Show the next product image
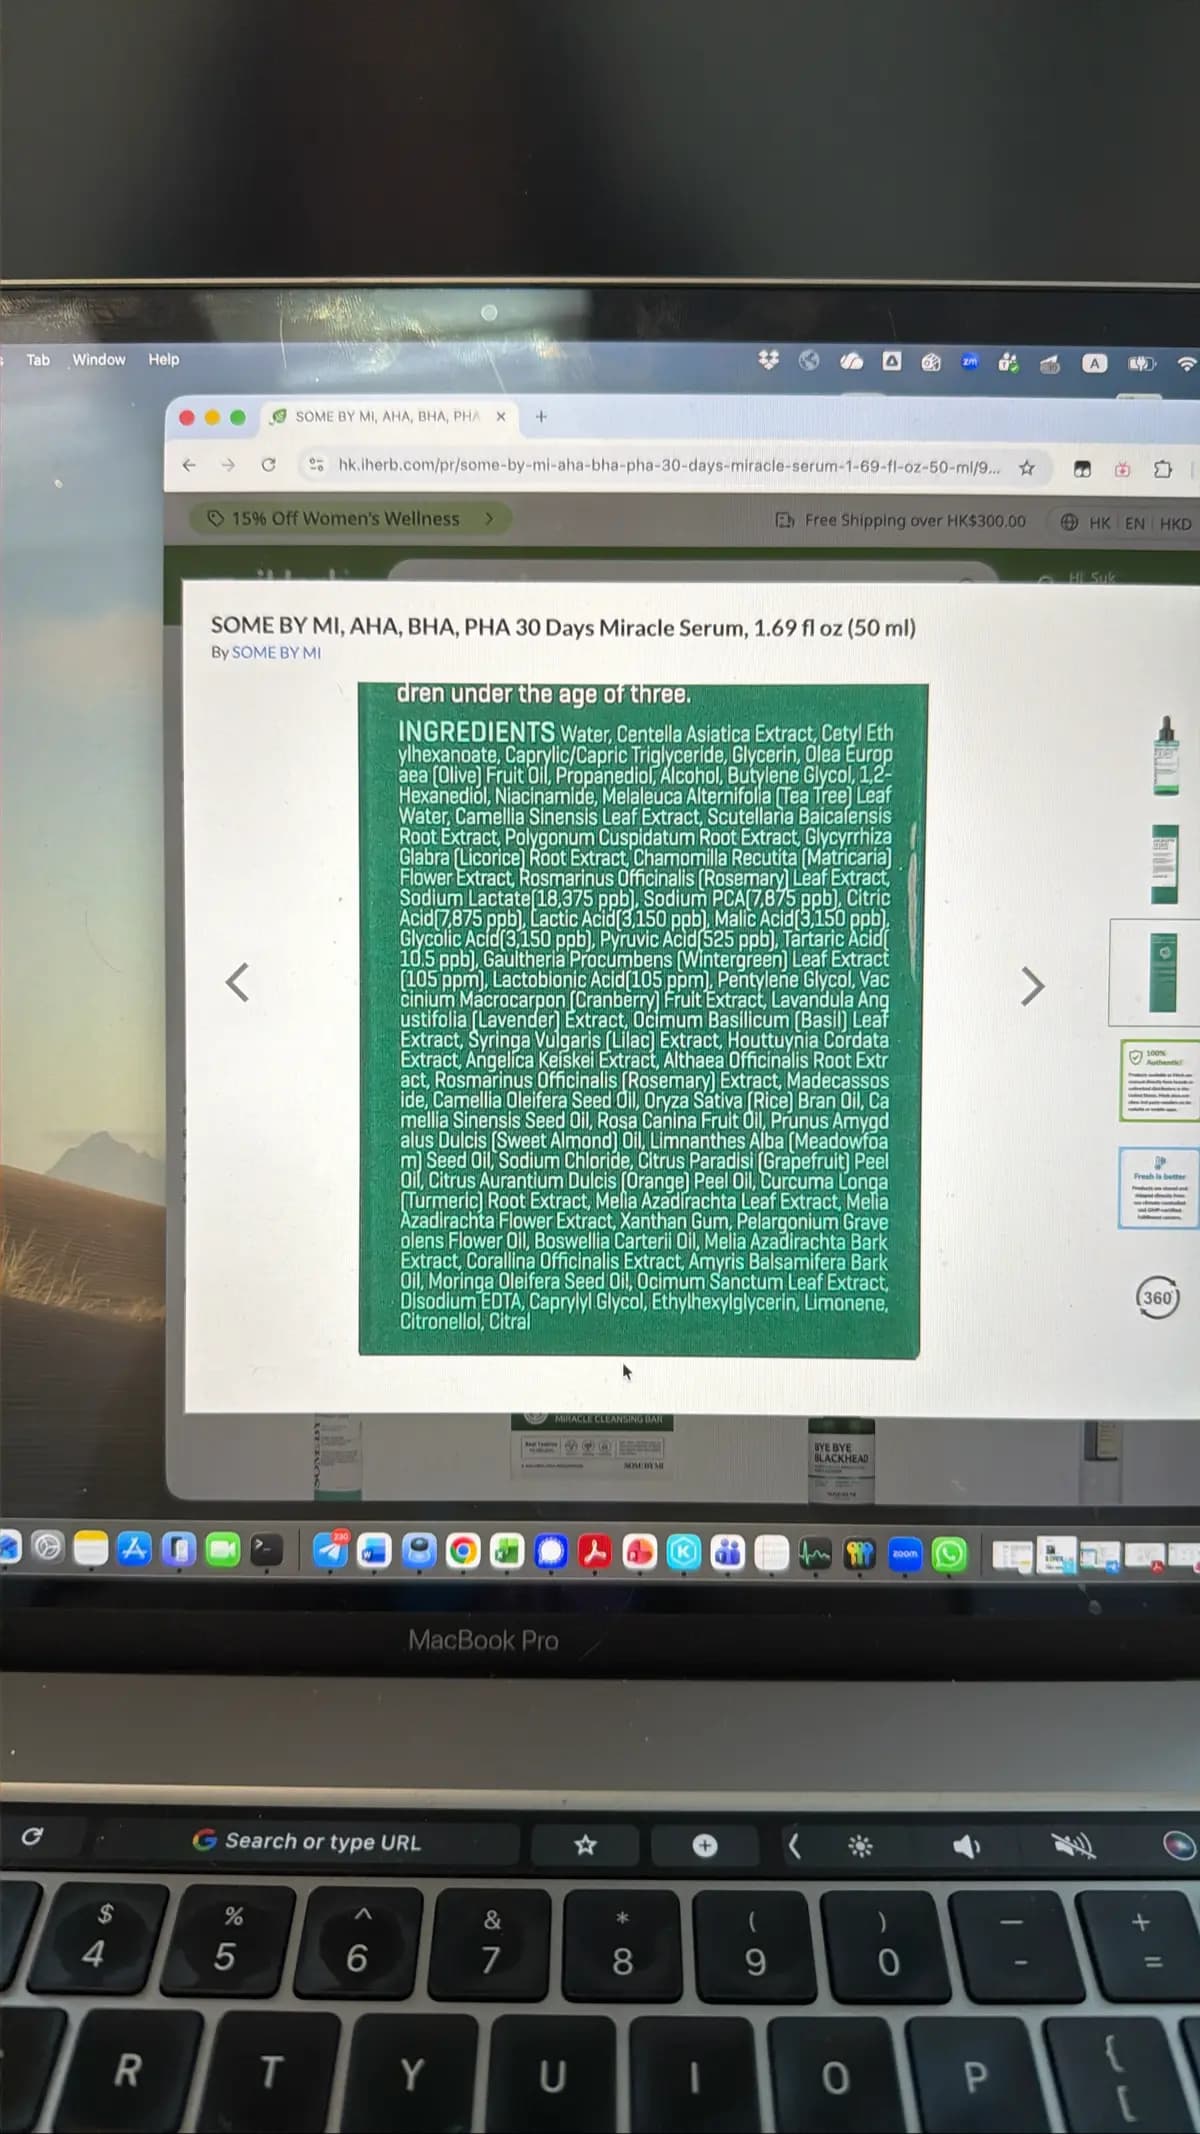Screen dimensions: 1200x2134 tap(1032, 986)
